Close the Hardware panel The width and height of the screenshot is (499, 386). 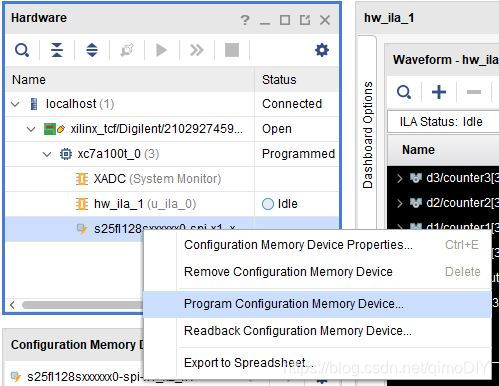(325, 20)
